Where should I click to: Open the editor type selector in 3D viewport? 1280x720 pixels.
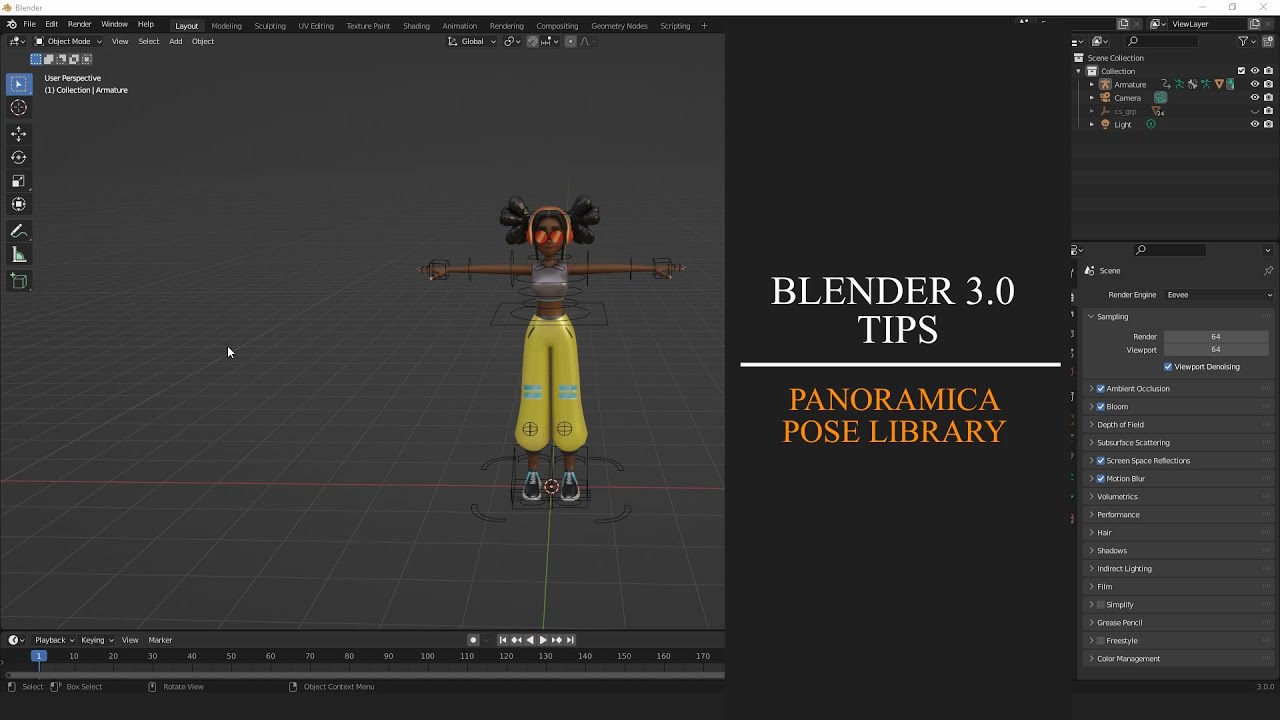point(17,41)
